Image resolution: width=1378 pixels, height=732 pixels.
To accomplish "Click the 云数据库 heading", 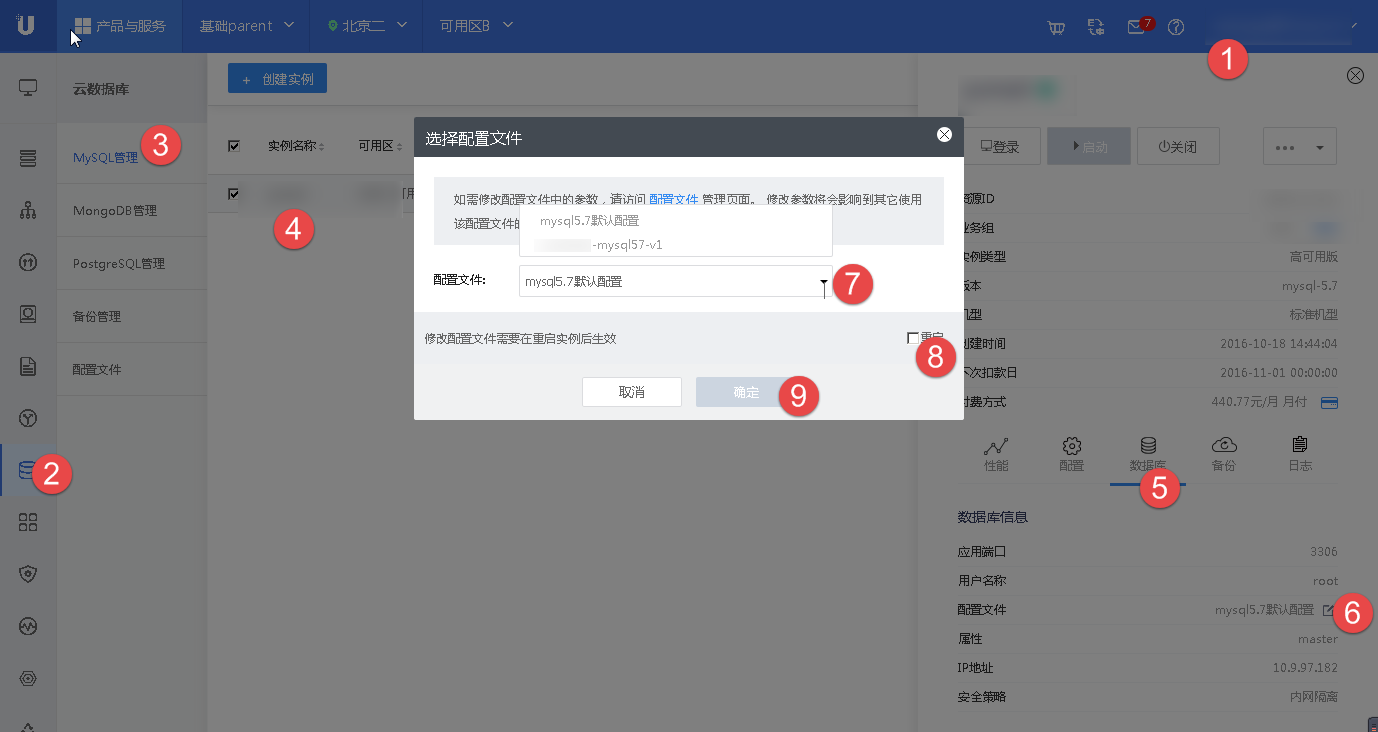I will [101, 90].
